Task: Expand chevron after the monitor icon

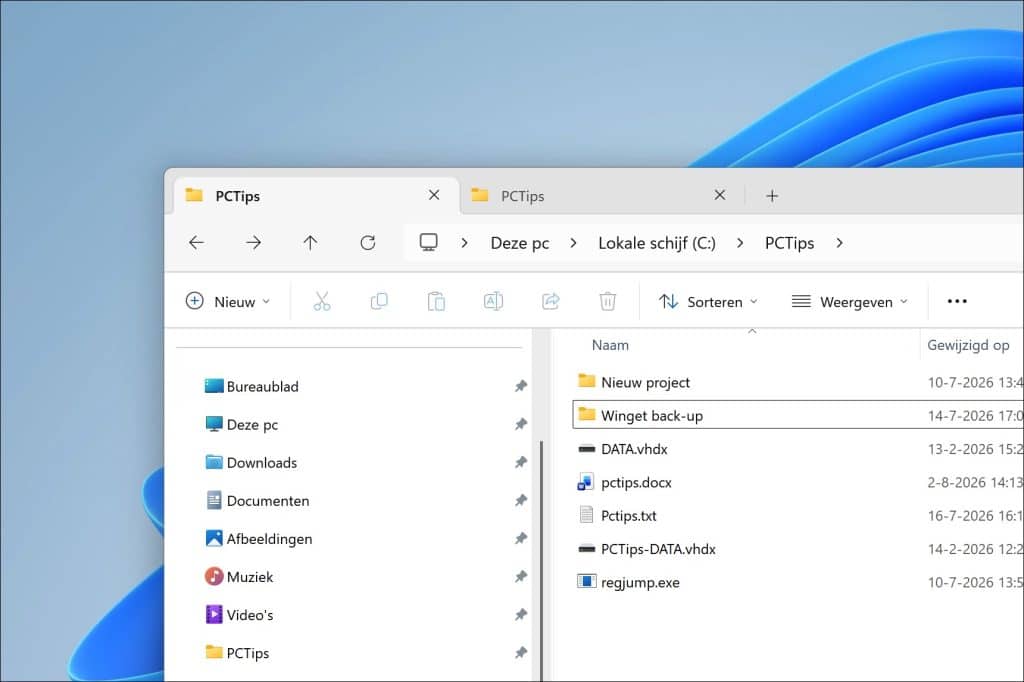Action: click(x=464, y=243)
